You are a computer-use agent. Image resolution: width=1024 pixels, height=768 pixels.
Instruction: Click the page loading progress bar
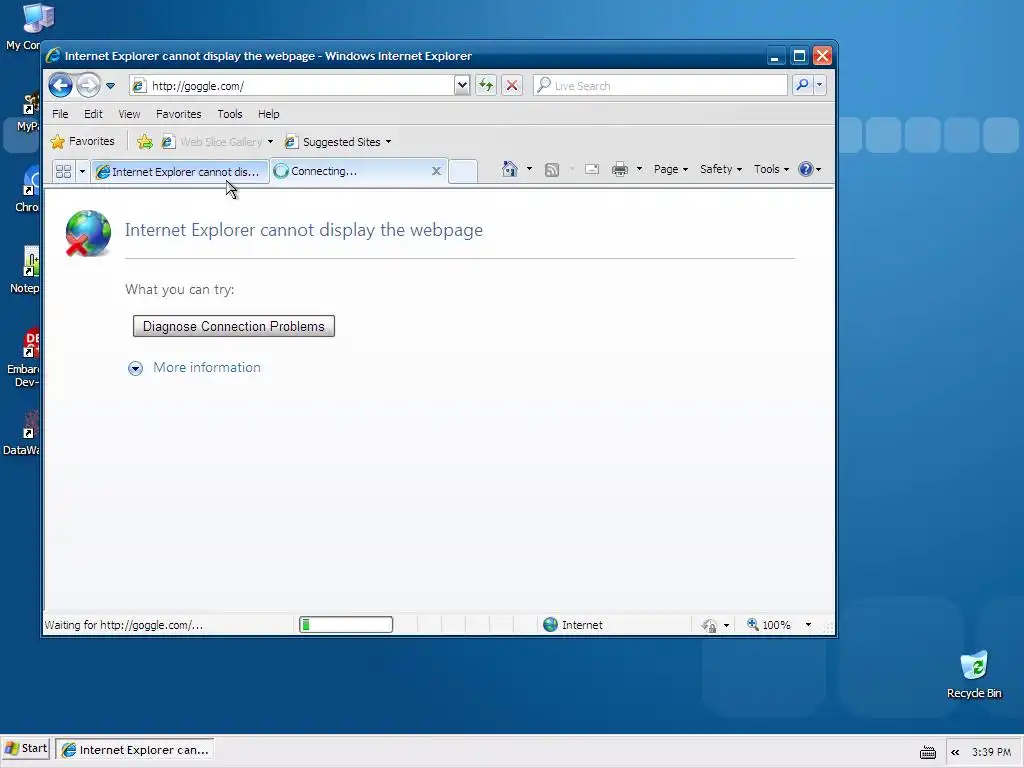pos(346,625)
